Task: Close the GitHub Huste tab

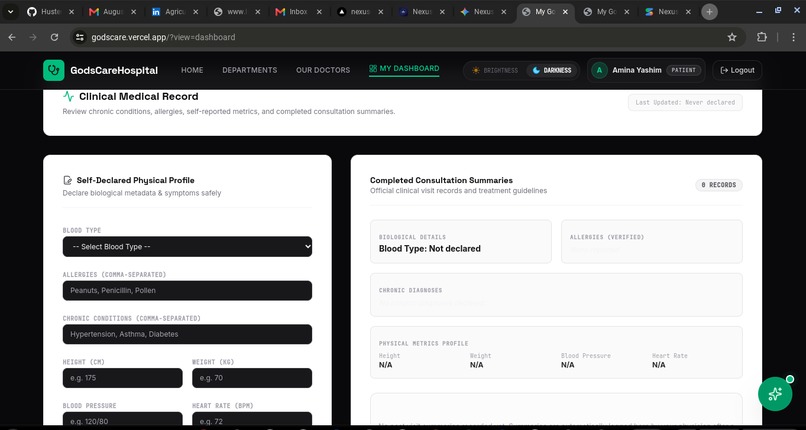Action: [71, 12]
